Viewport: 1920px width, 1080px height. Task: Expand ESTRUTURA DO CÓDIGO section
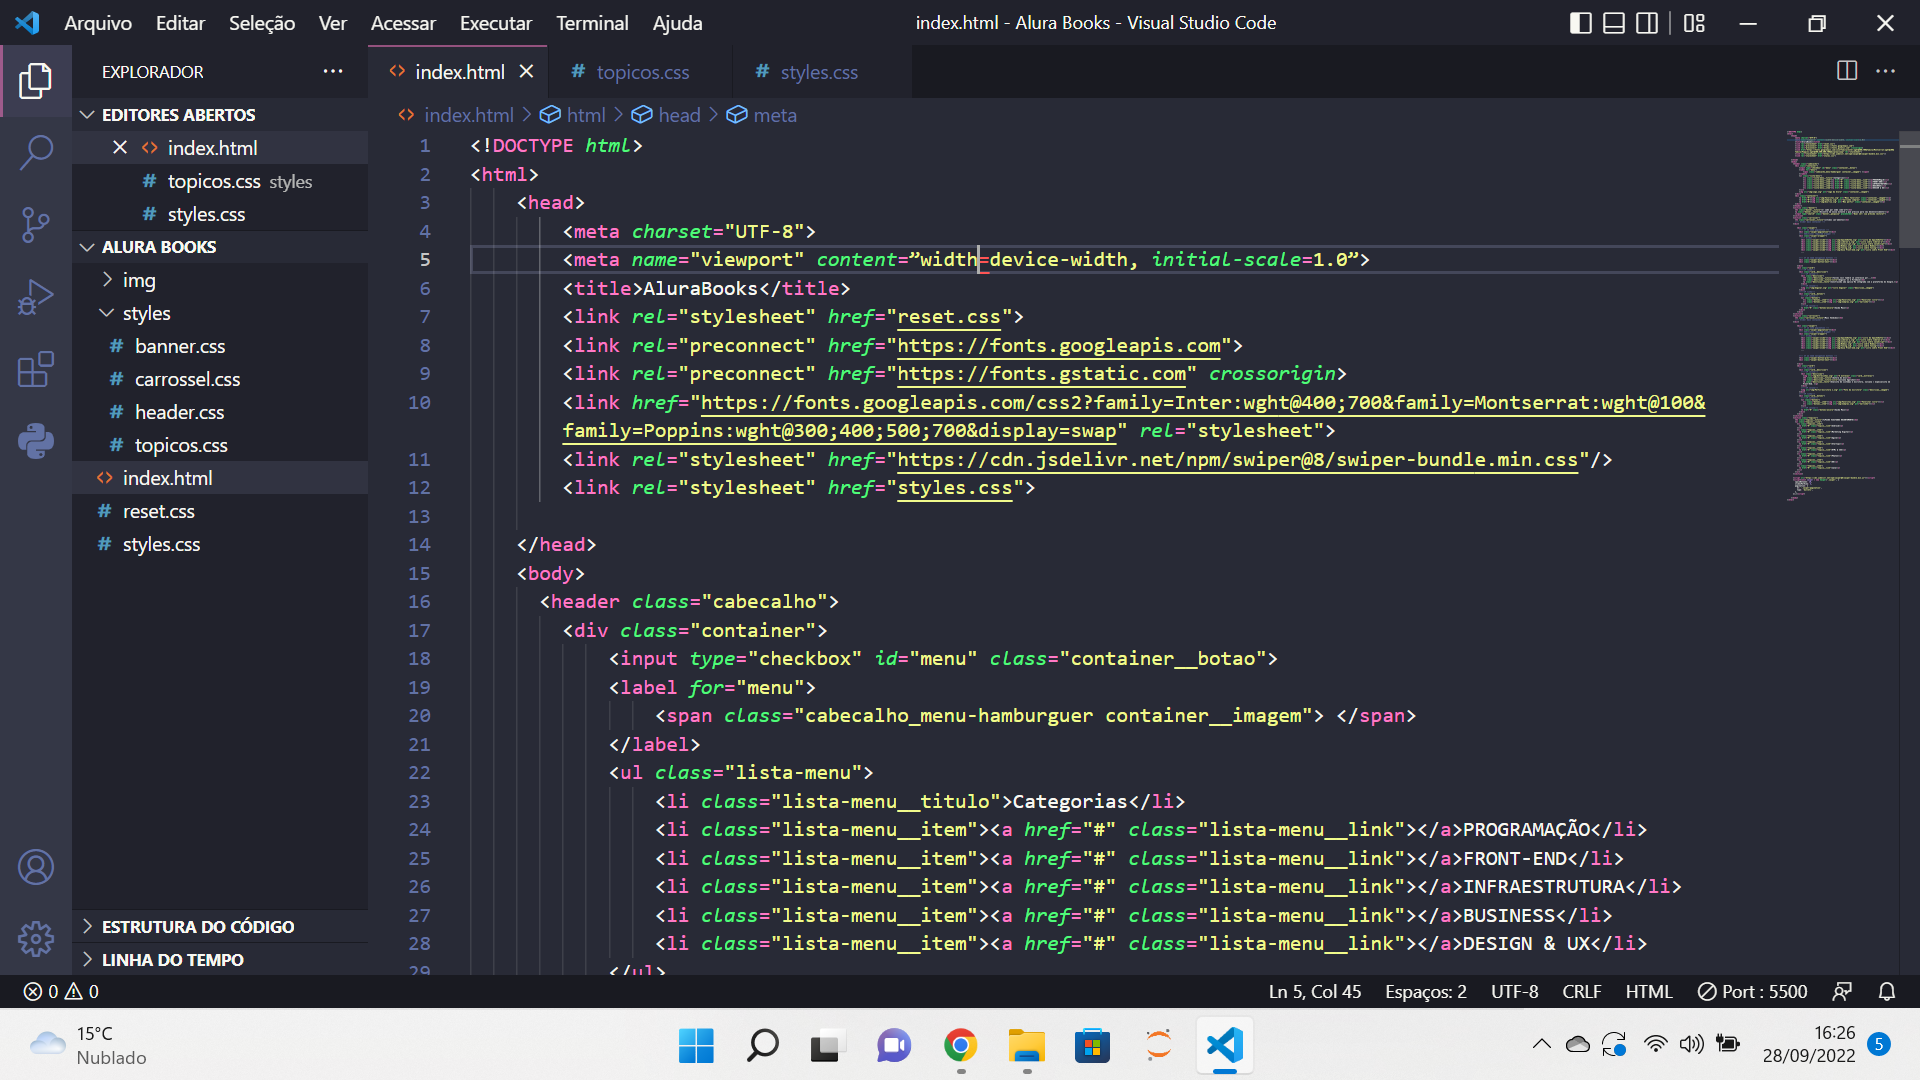[x=220, y=927]
